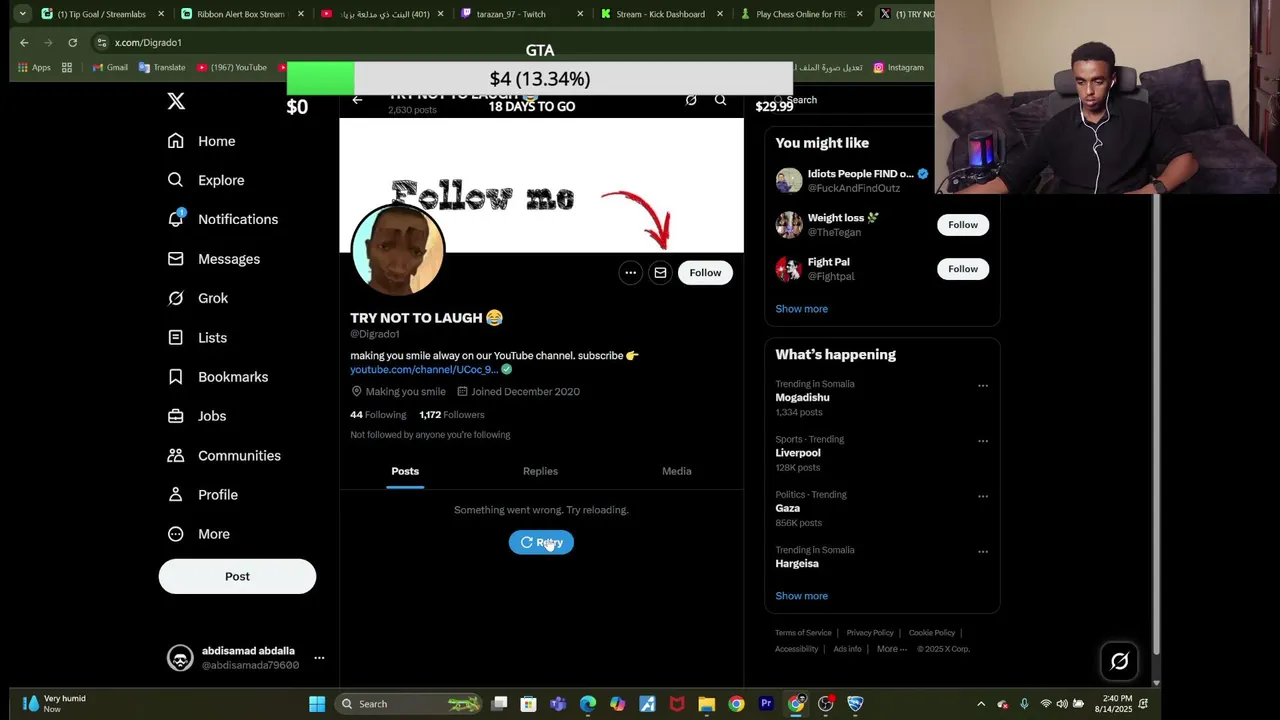This screenshot has width=1280, height=720.
Task: Switch to the Stream - Kick Dashboard tab
Action: click(x=660, y=14)
